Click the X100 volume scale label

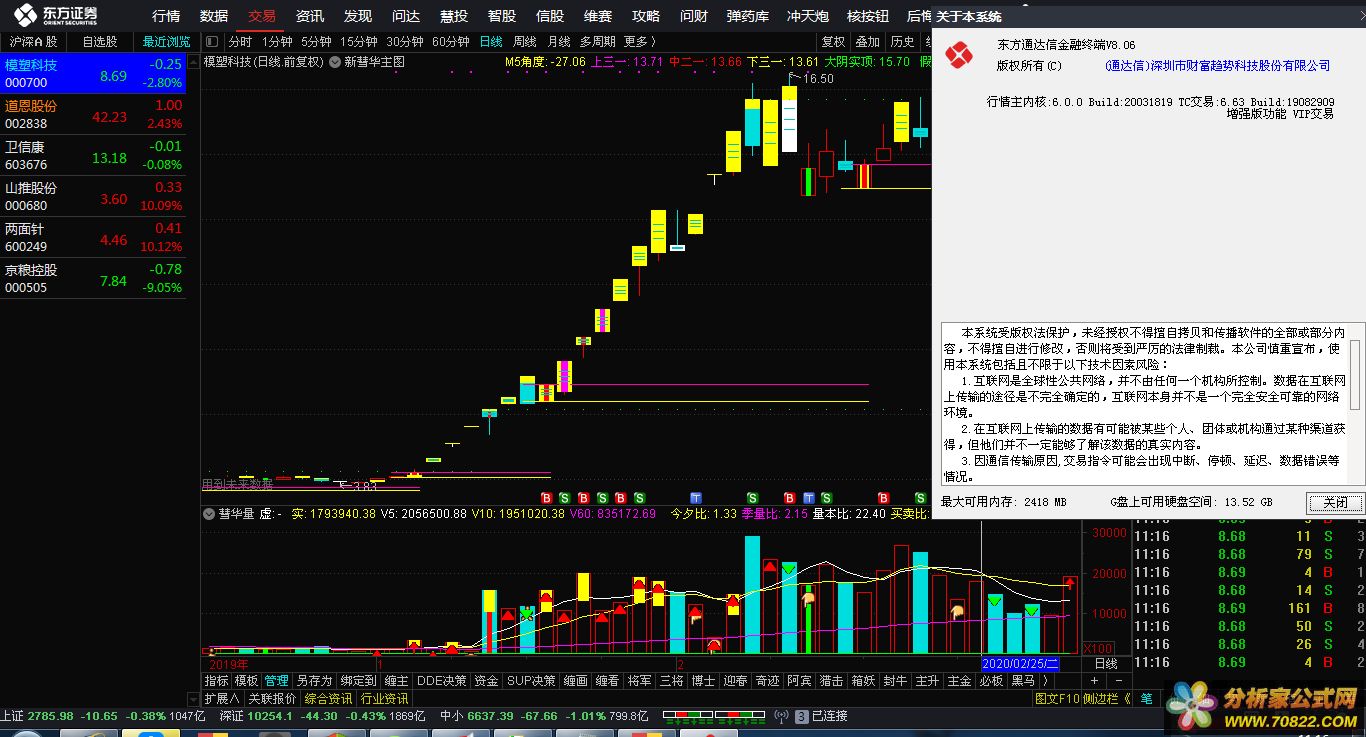pos(1097,648)
